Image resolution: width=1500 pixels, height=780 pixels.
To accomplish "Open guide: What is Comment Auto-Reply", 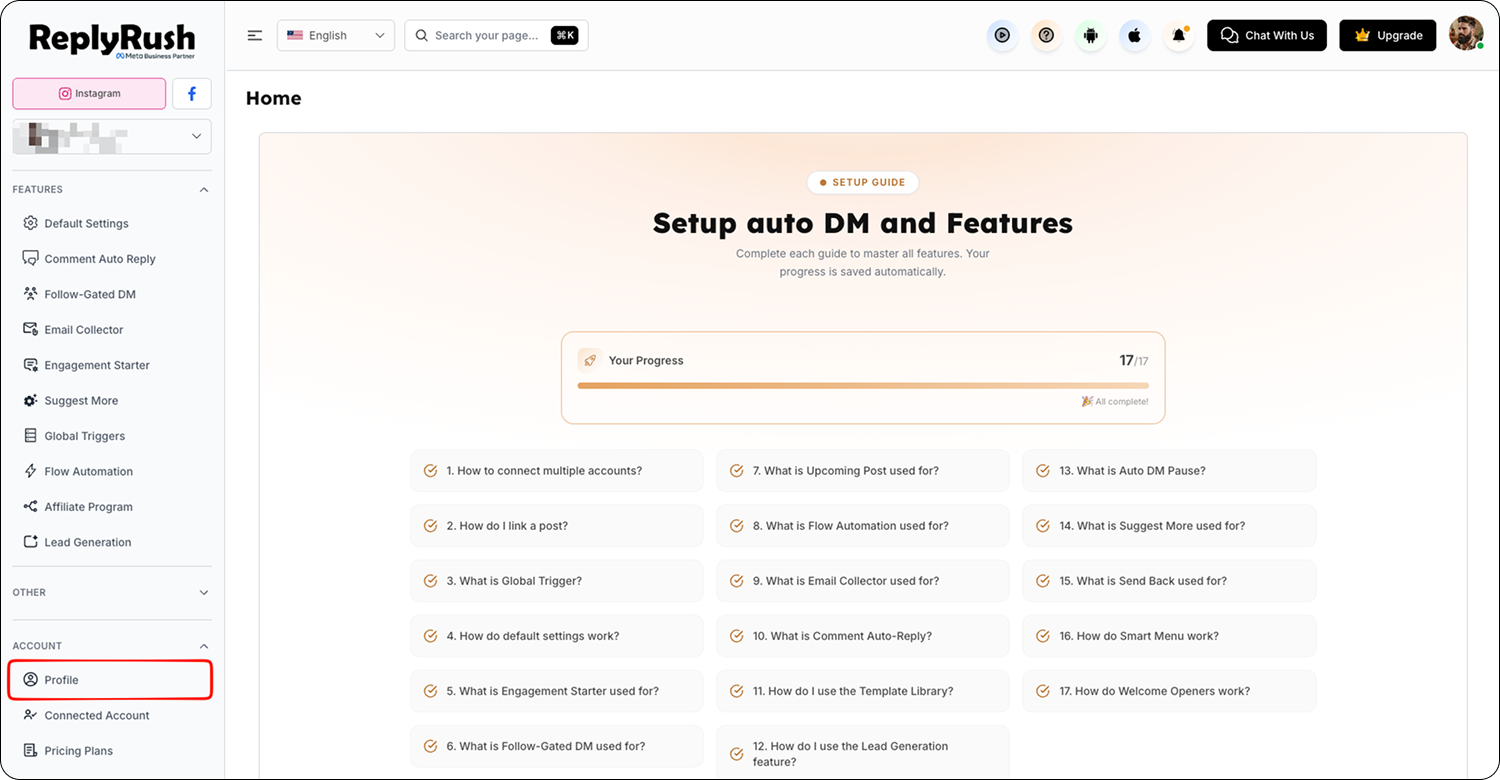I will pos(863,636).
